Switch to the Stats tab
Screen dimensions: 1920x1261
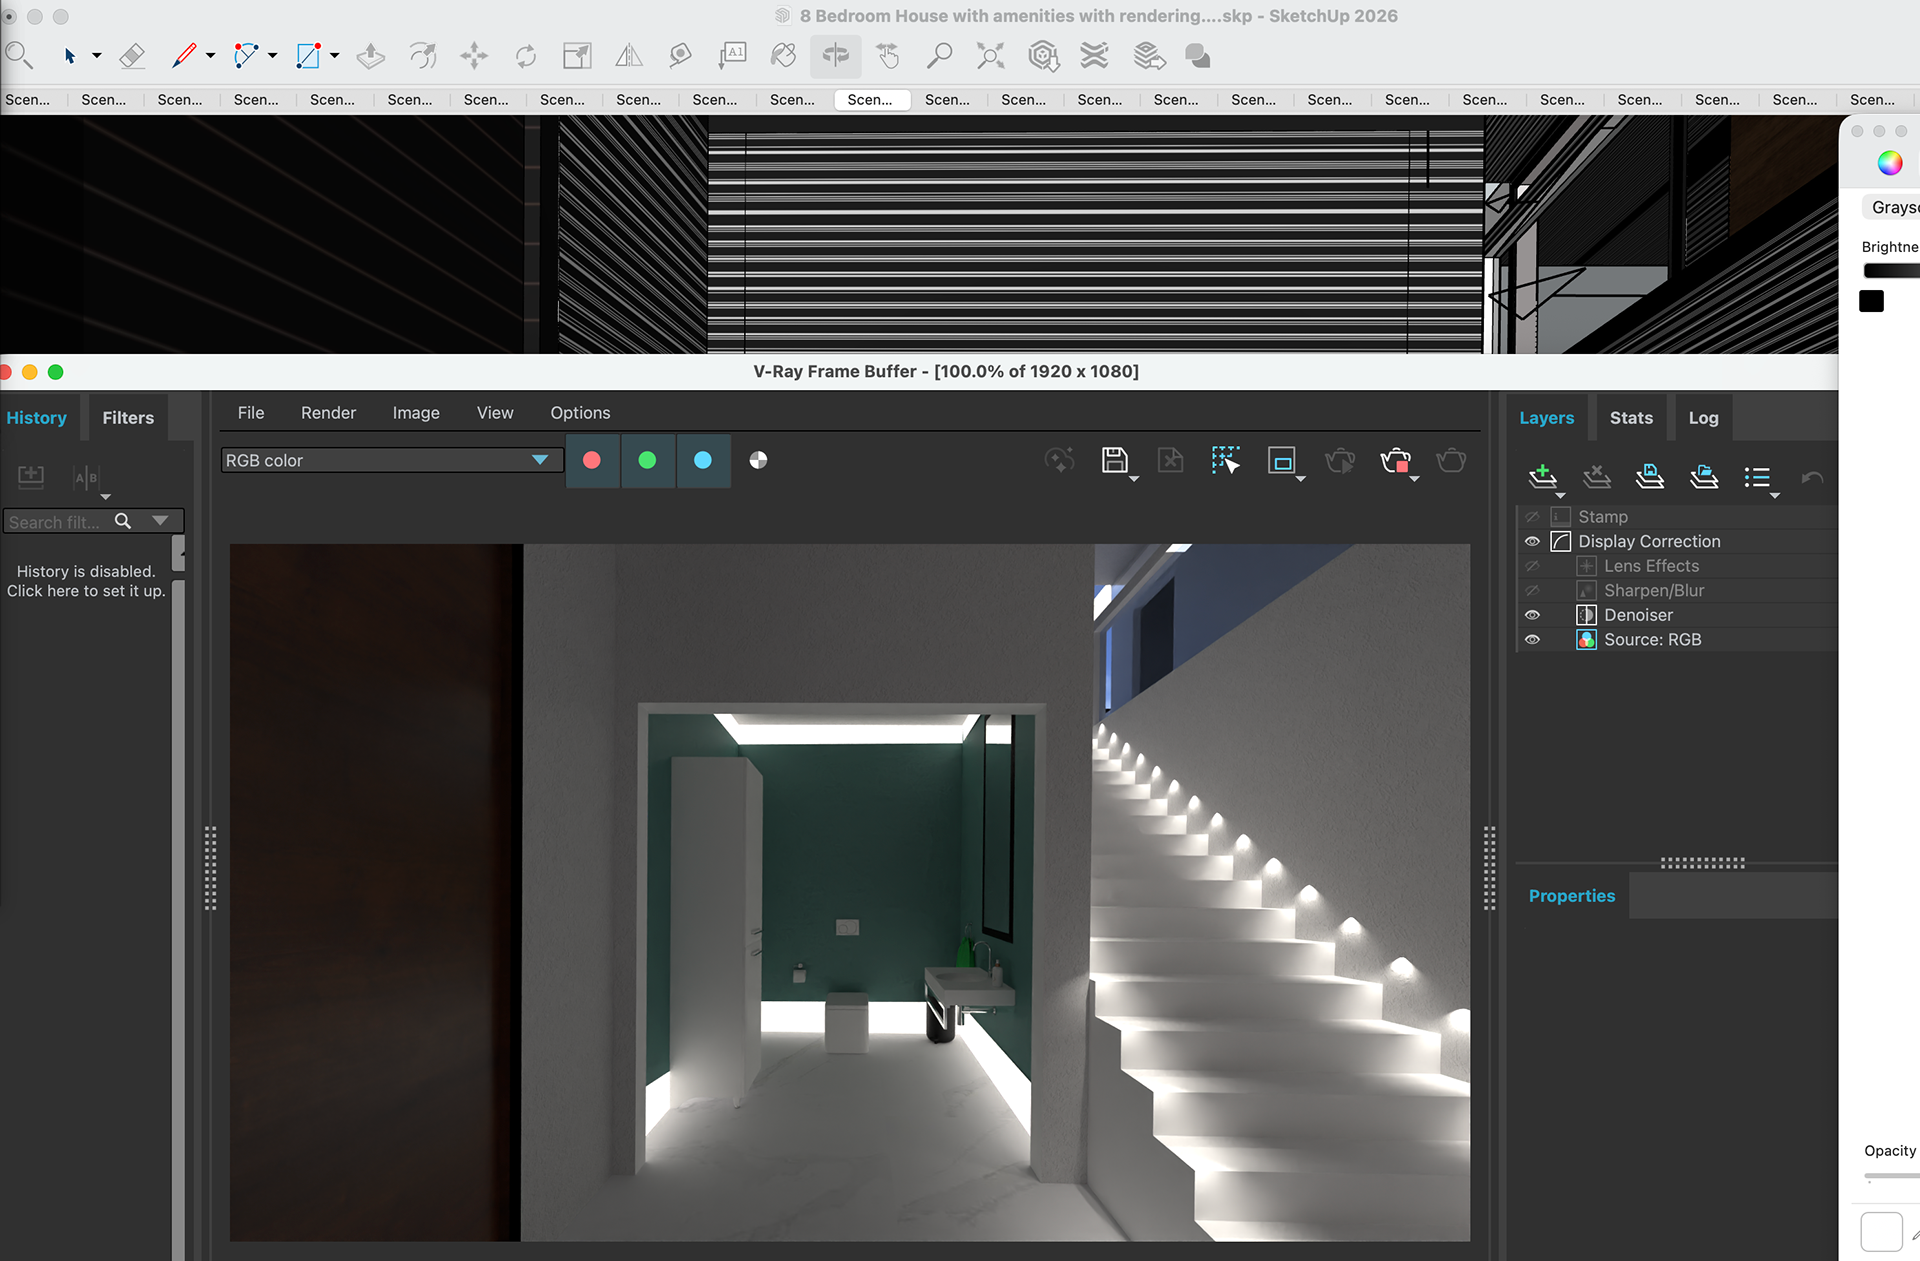tap(1630, 418)
